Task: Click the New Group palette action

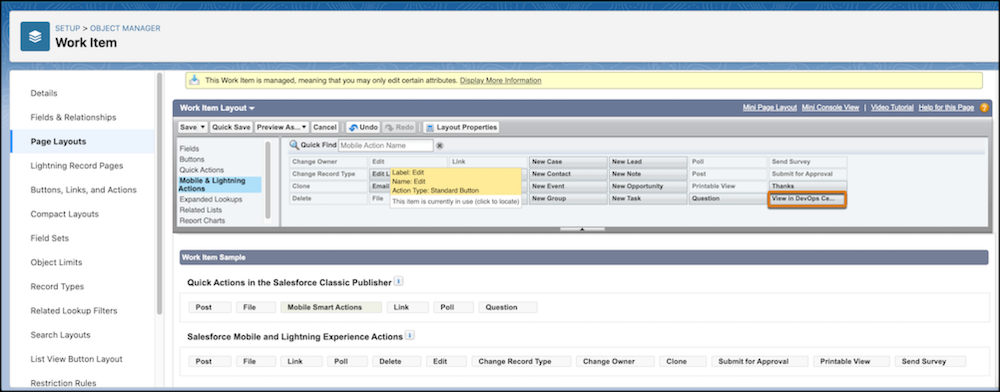Action: click(x=568, y=199)
